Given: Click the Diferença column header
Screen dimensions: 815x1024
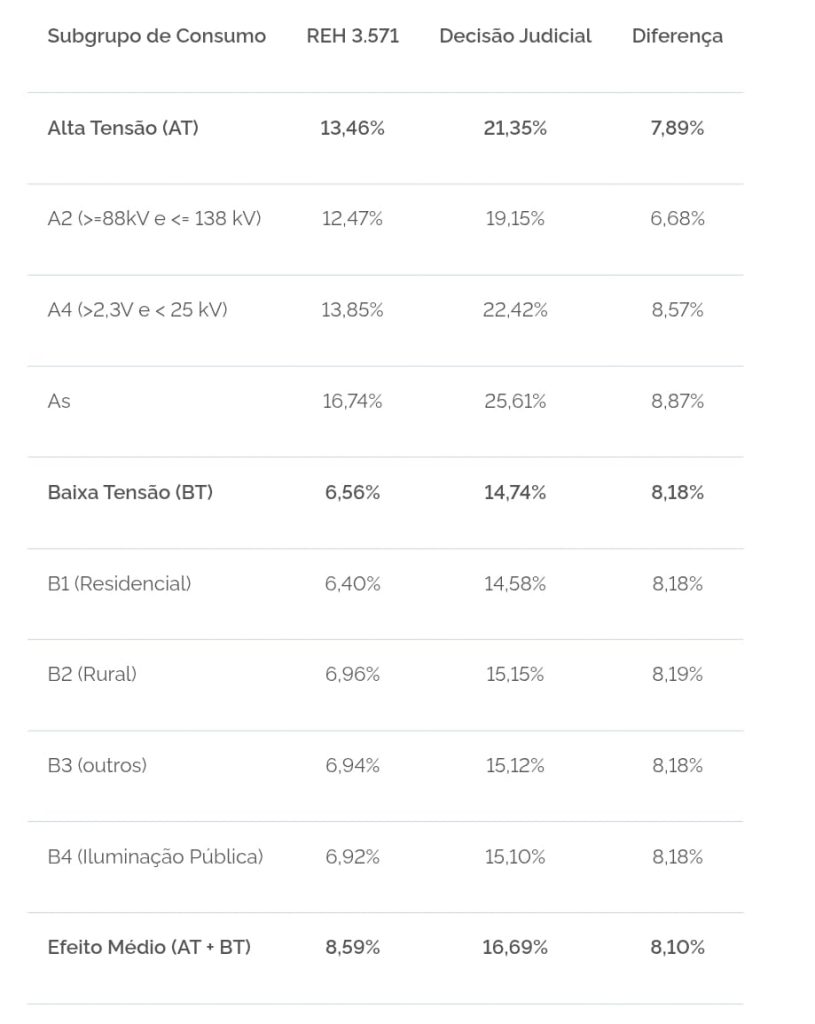Looking at the screenshot, I should pyautogui.click(x=677, y=37).
